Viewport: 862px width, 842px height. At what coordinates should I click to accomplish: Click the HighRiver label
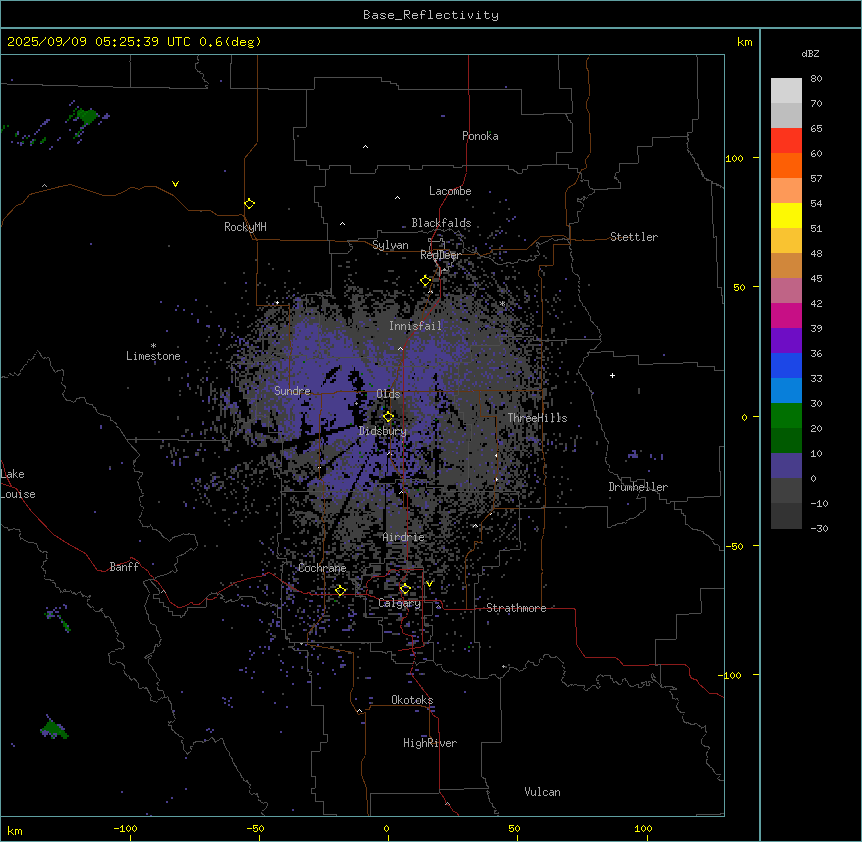[x=429, y=743]
